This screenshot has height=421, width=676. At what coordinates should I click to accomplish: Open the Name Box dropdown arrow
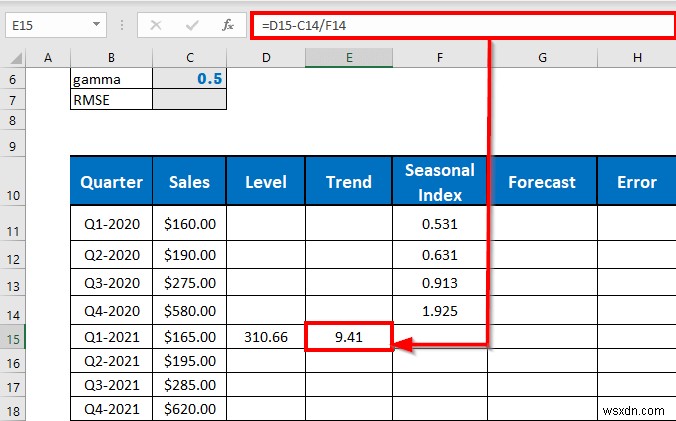pos(97,25)
